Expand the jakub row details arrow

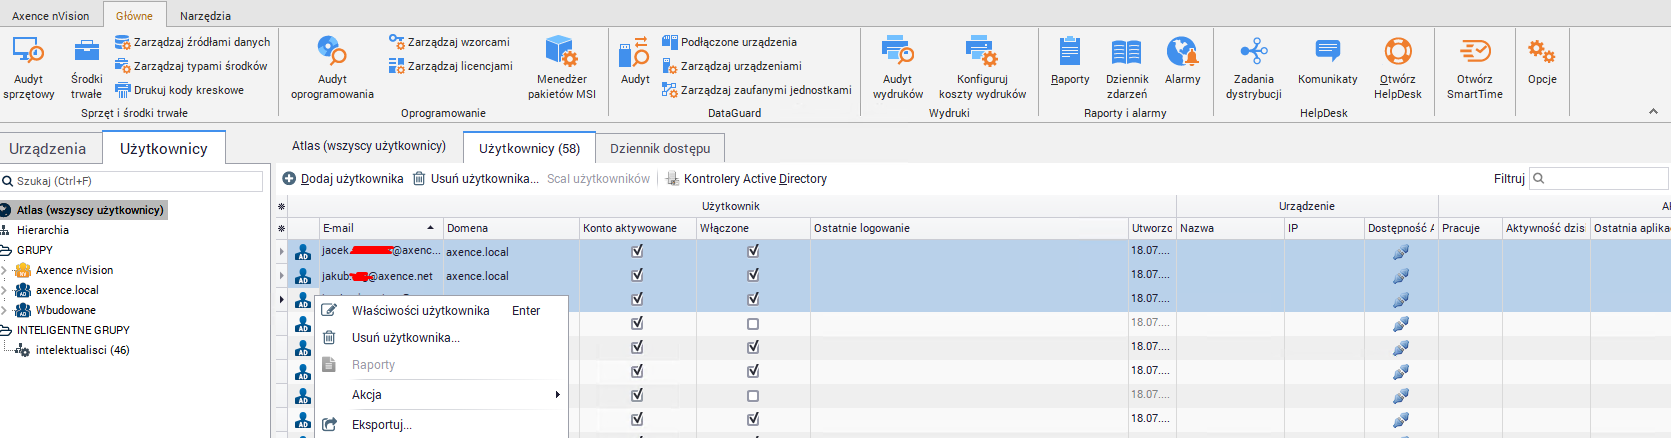tap(282, 276)
